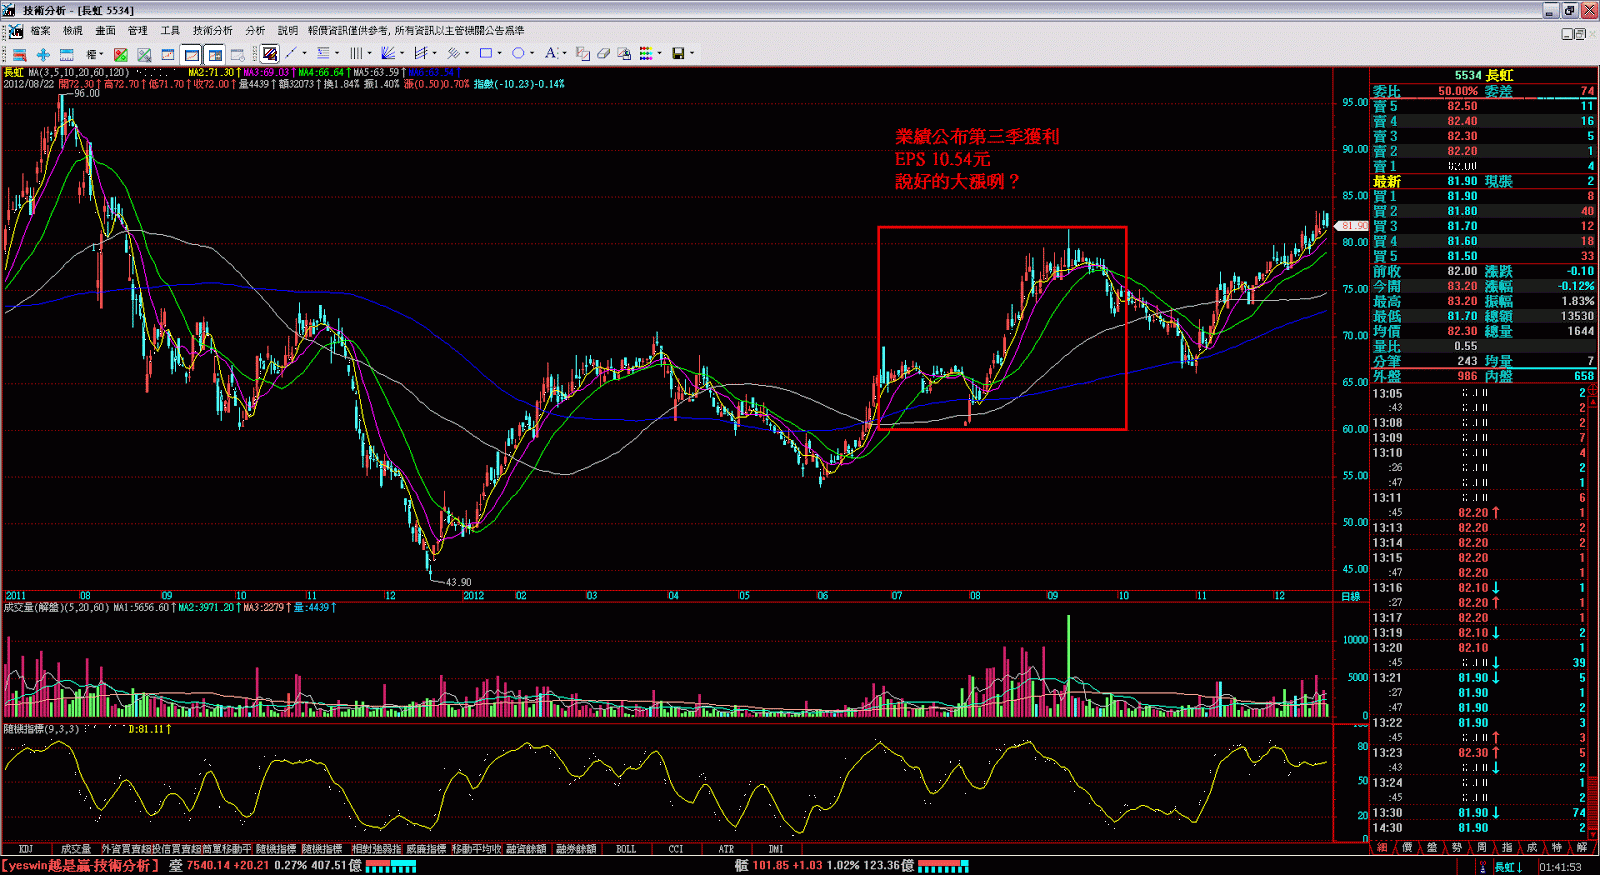Switch to the 成交量 indicator tab
Viewport: 1600px width, 875px height.
[x=76, y=849]
